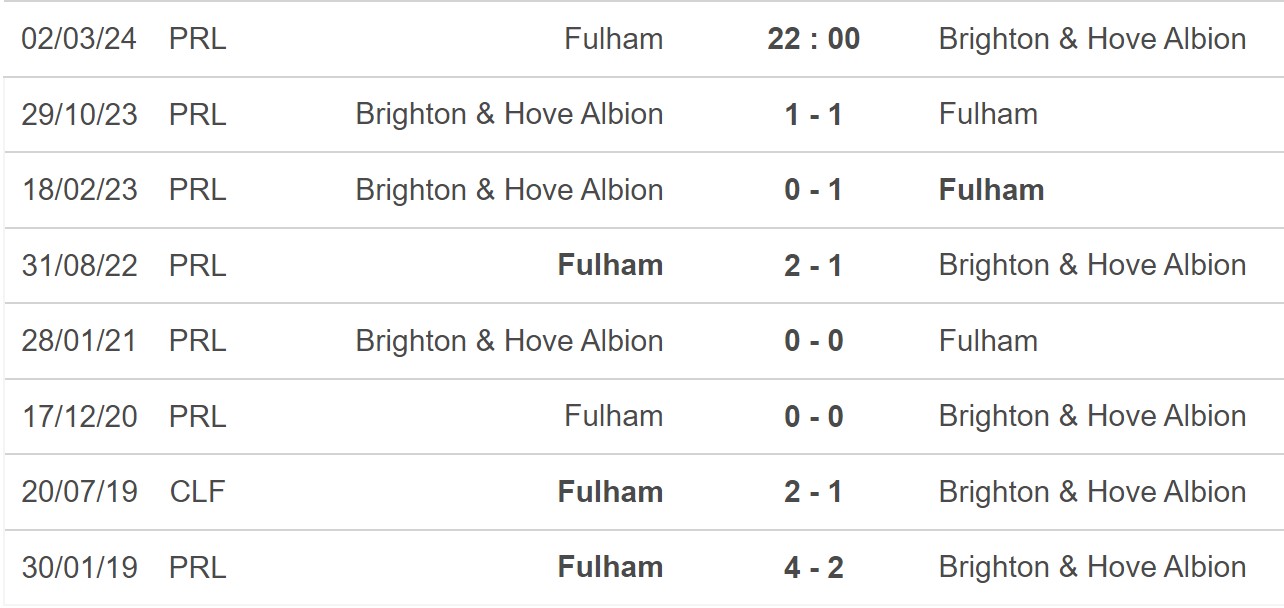Select the 31/08/22 match date

coord(79,265)
